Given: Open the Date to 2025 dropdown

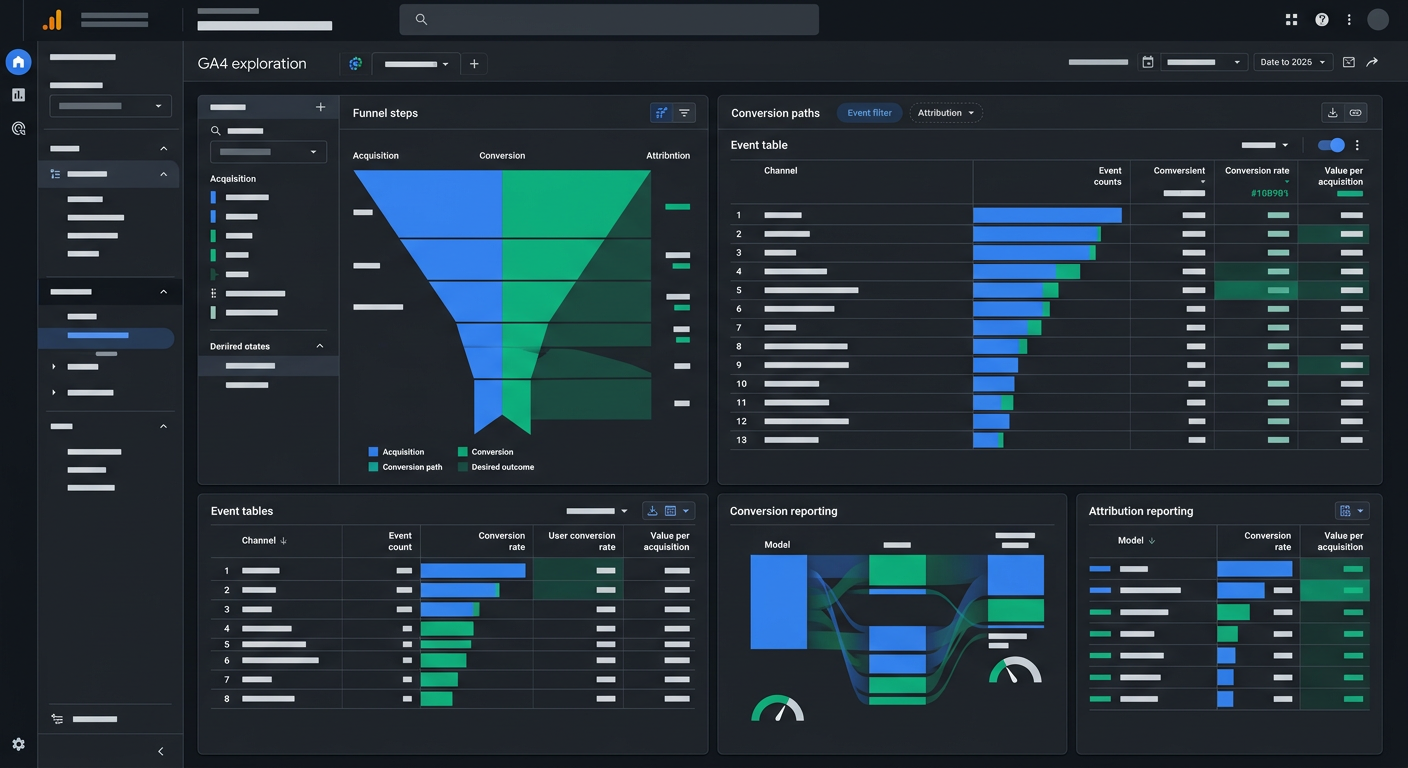Looking at the screenshot, I should pos(1293,62).
